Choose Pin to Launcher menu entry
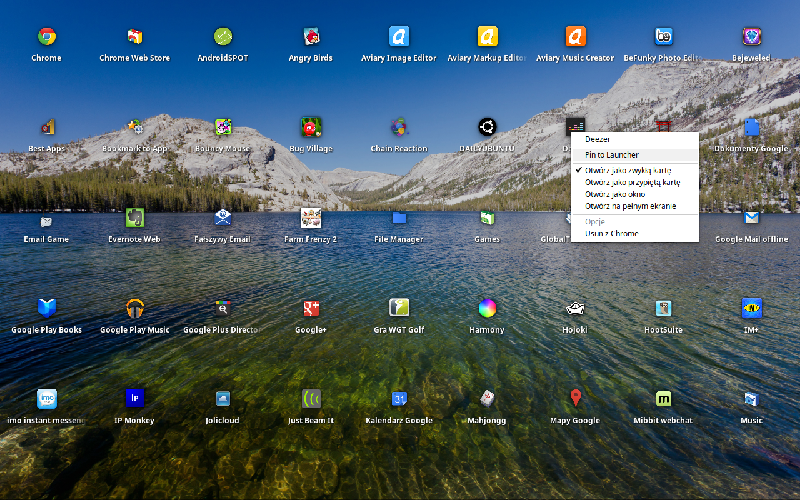800x500 pixels. (635, 155)
